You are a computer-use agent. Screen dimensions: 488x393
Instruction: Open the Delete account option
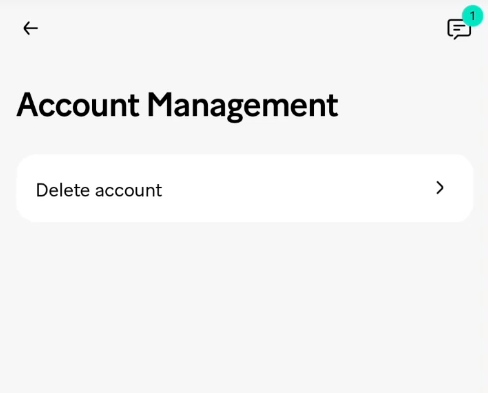(x=245, y=188)
